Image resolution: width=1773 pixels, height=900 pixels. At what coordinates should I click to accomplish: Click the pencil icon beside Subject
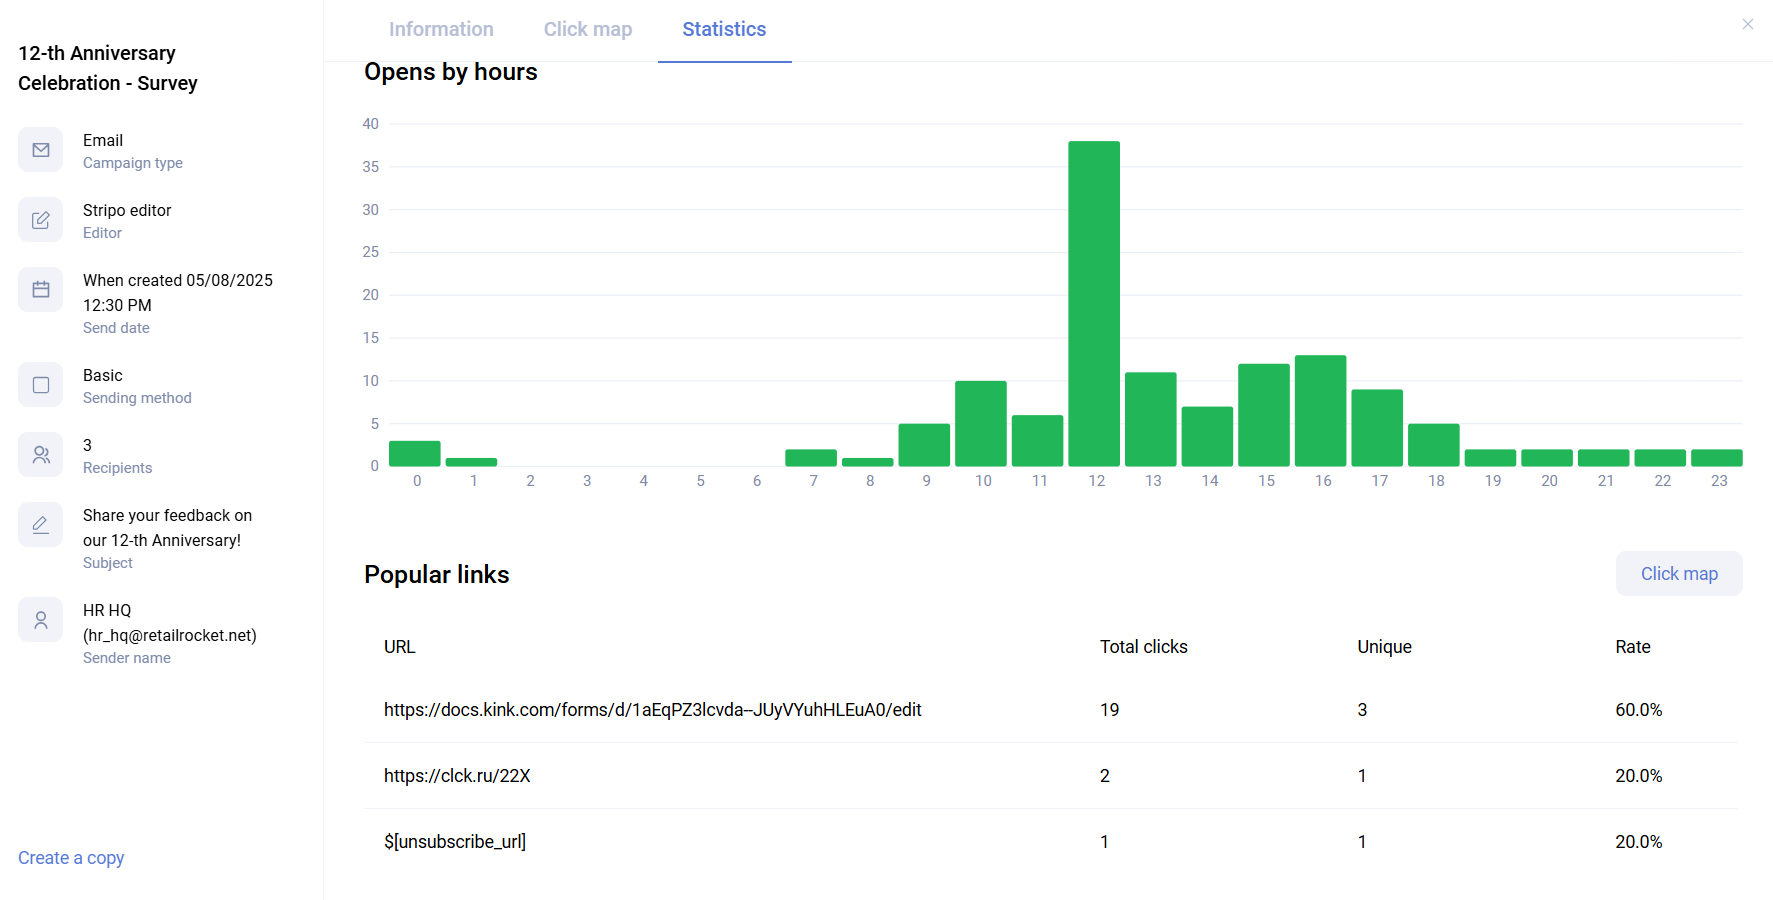click(41, 525)
